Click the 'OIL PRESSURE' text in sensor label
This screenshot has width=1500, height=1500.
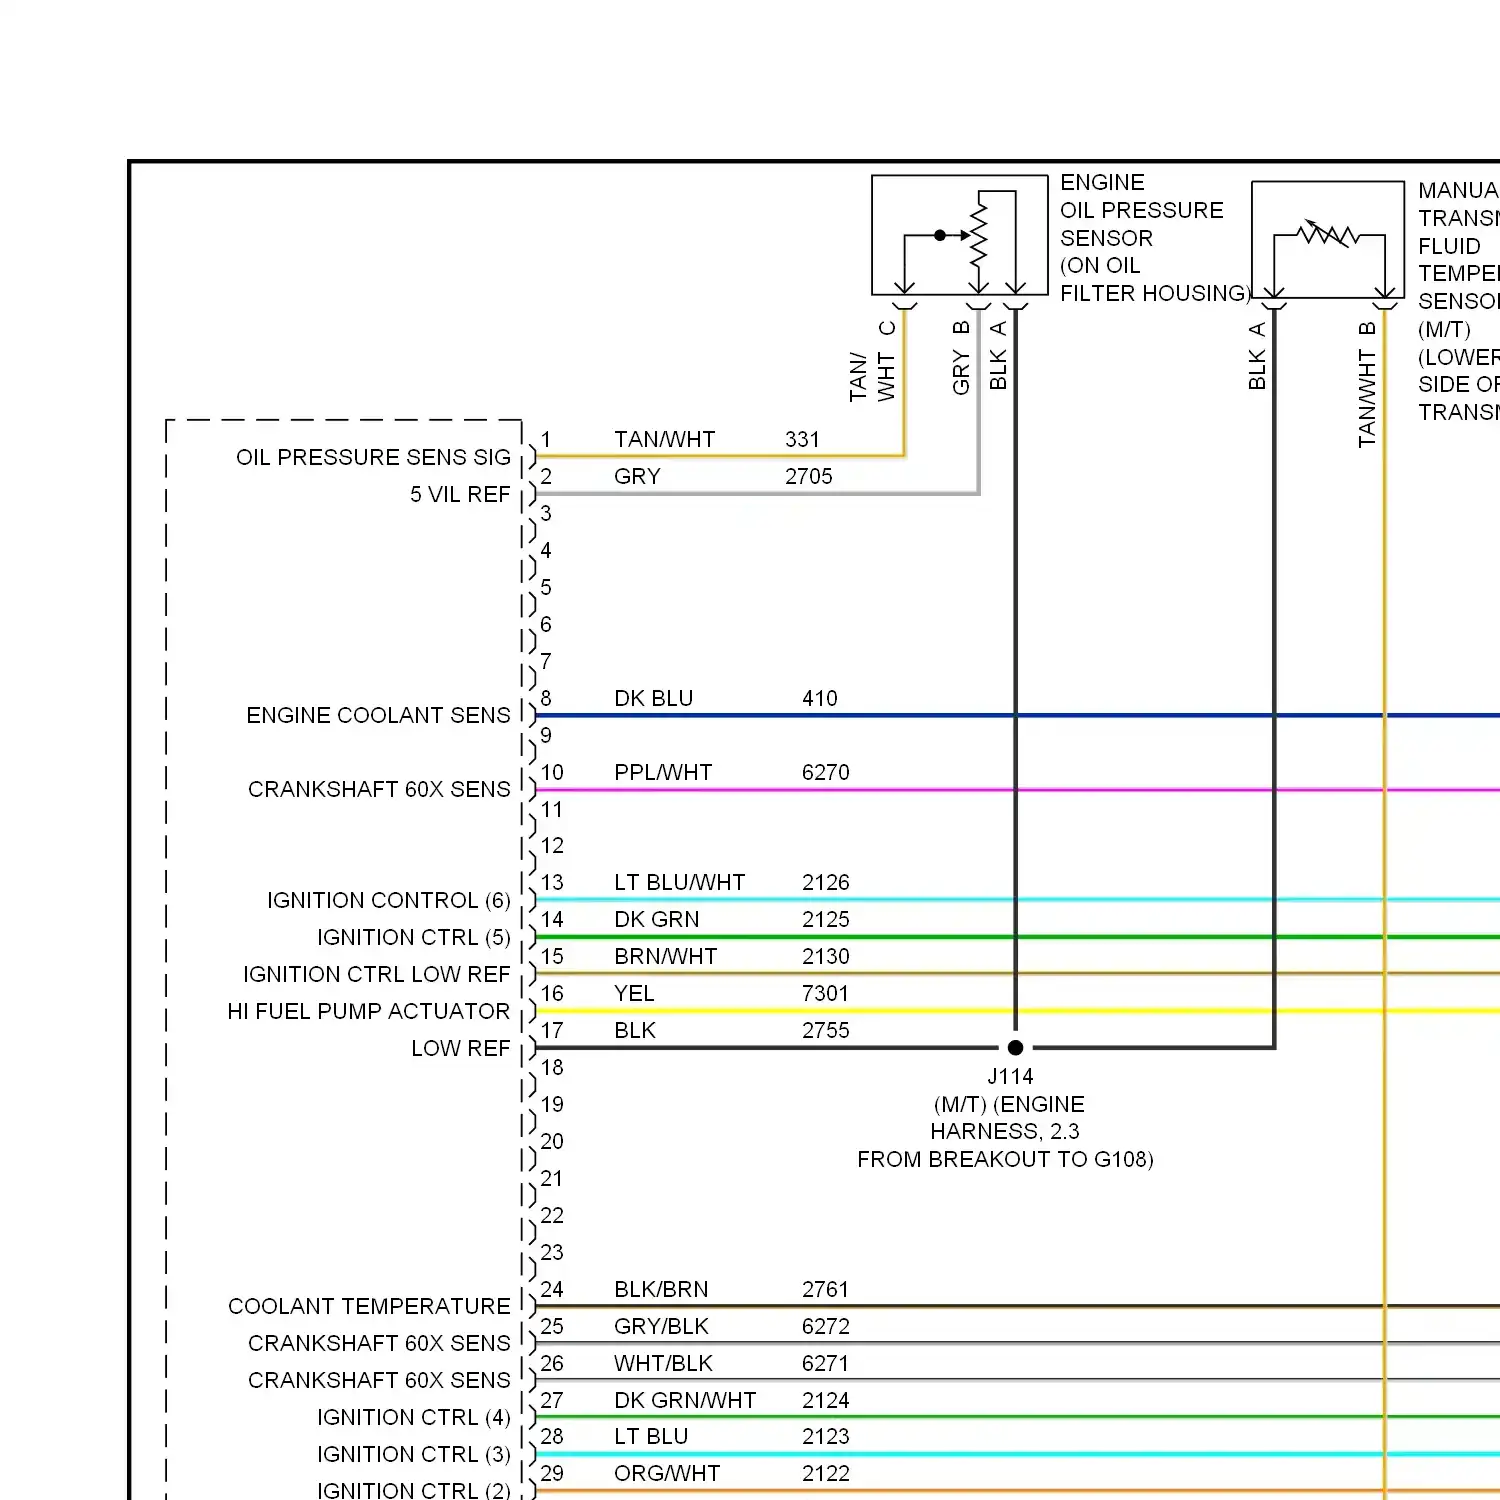point(1142,210)
